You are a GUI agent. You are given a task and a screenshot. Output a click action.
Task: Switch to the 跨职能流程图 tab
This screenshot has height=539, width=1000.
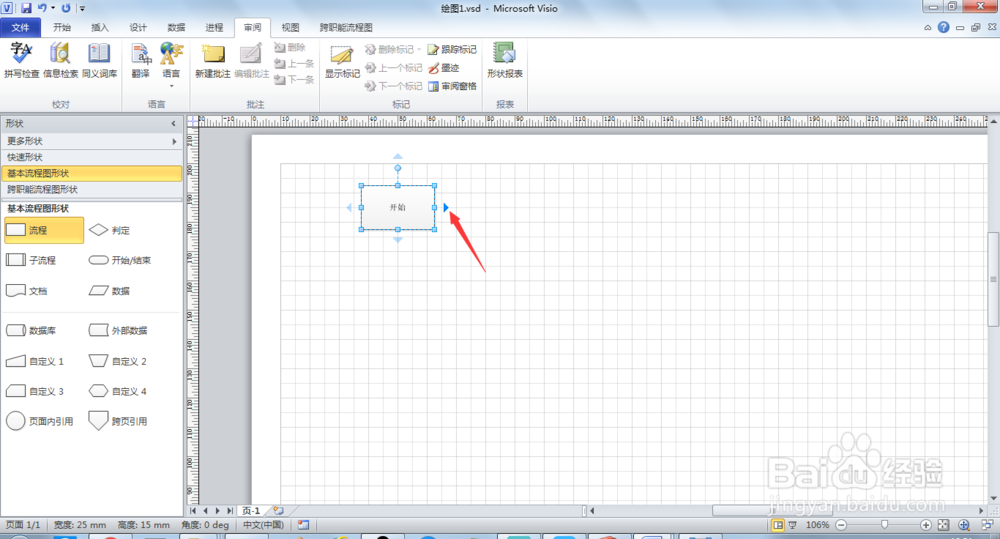click(346, 27)
